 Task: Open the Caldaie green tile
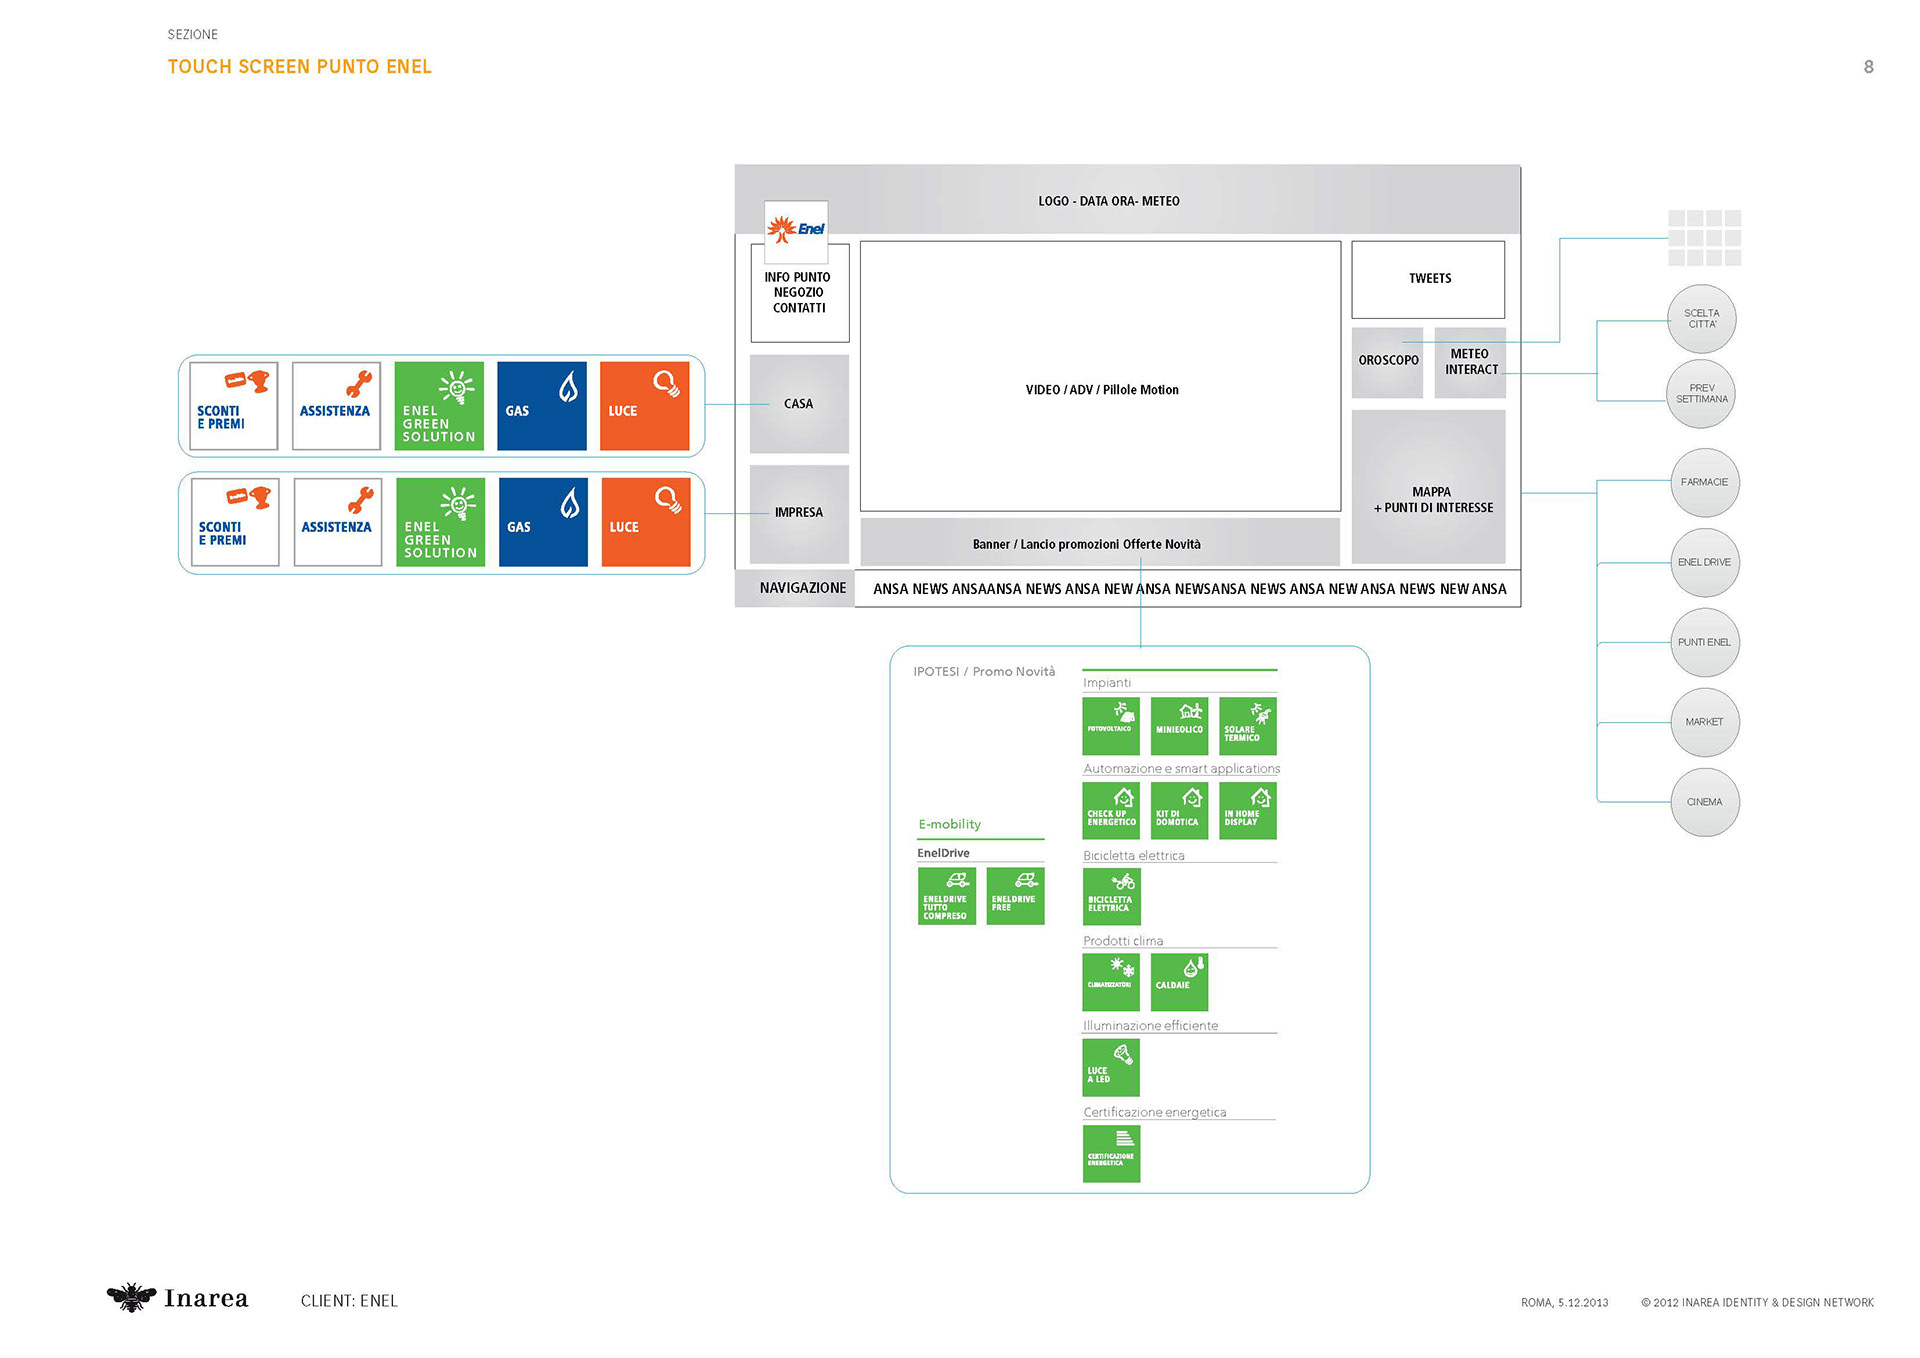tap(1179, 981)
